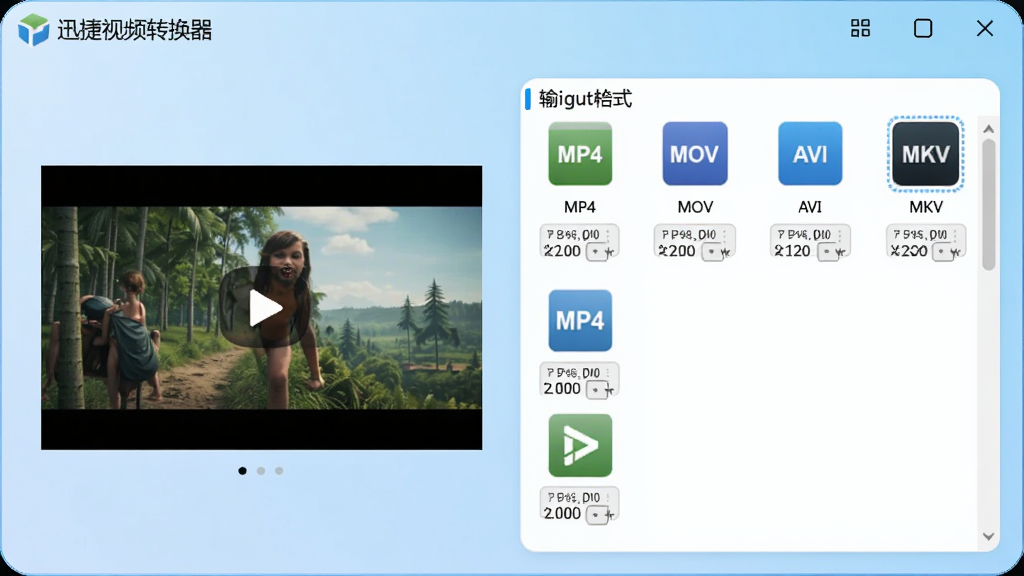Select the green play-arrow format icon
This screenshot has height=576, width=1024.
tap(580, 445)
